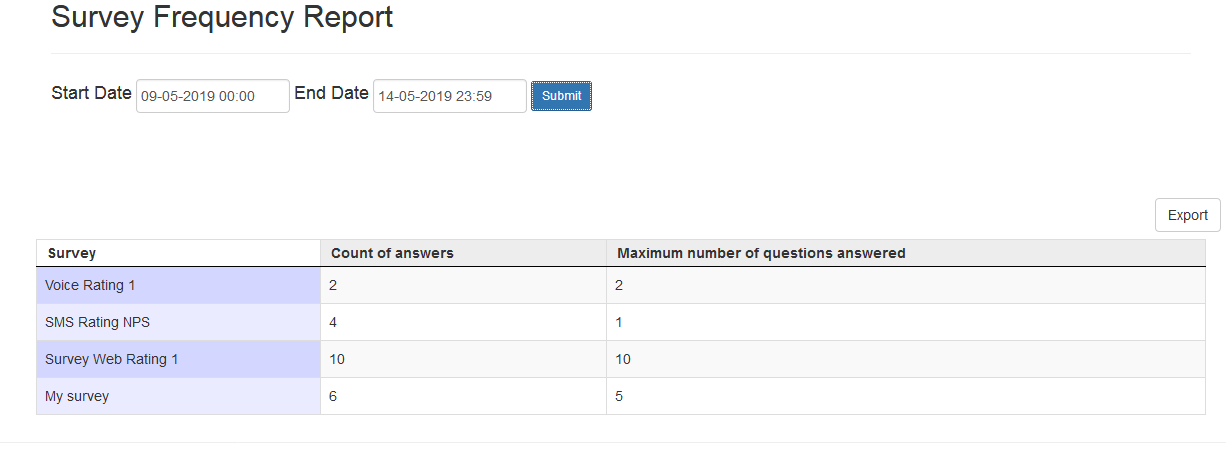
Task: Select the Survey Web Rating 1 row
Action: point(112,359)
